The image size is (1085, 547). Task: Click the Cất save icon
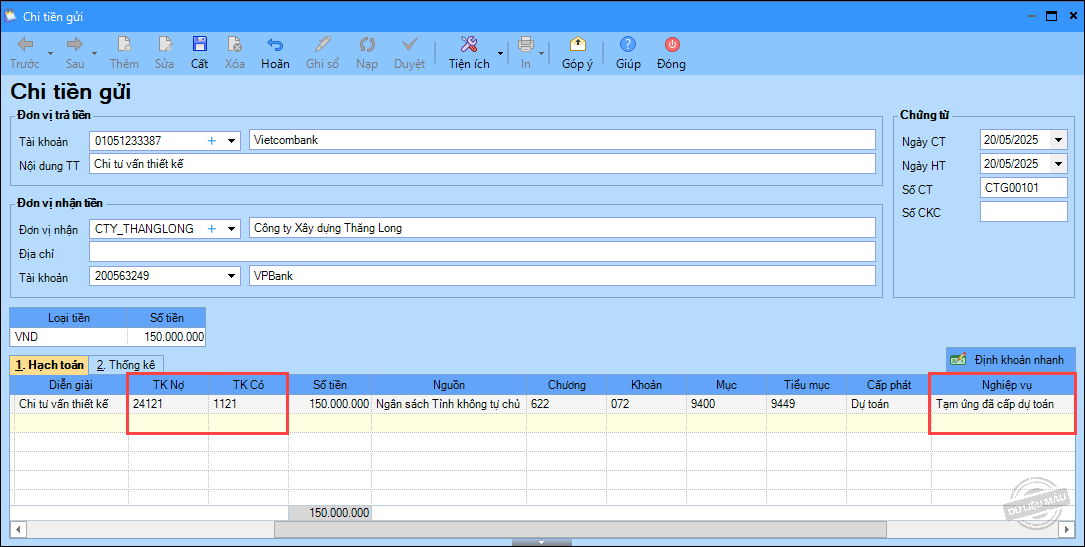pyautogui.click(x=200, y=45)
